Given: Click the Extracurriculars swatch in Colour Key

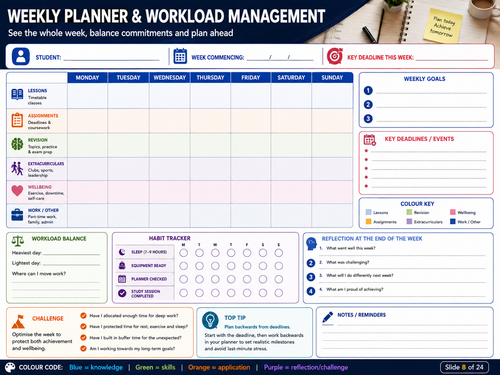Looking at the screenshot, I should click(409, 221).
